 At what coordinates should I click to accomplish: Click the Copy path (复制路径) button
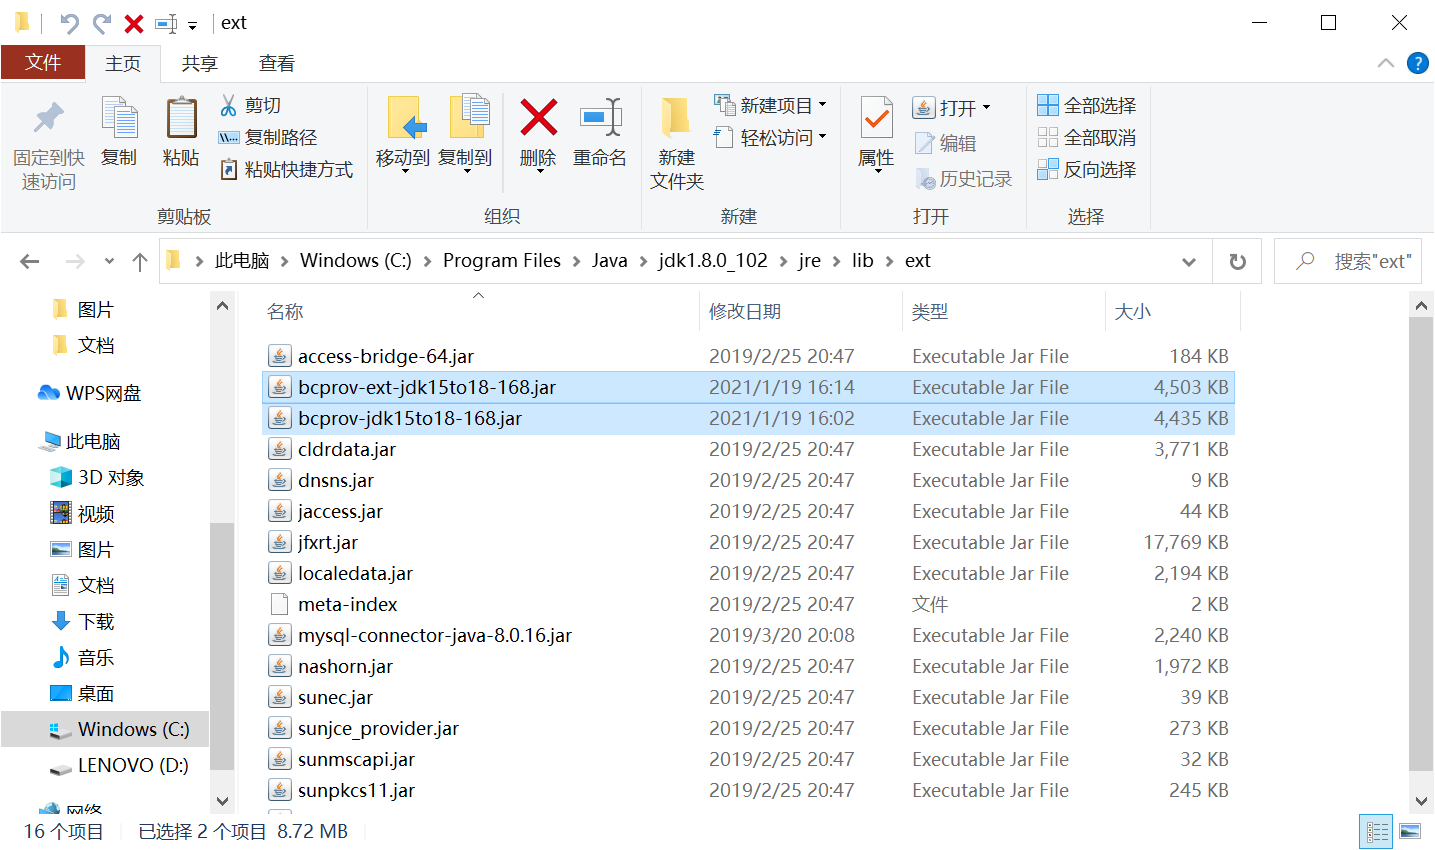coord(268,137)
